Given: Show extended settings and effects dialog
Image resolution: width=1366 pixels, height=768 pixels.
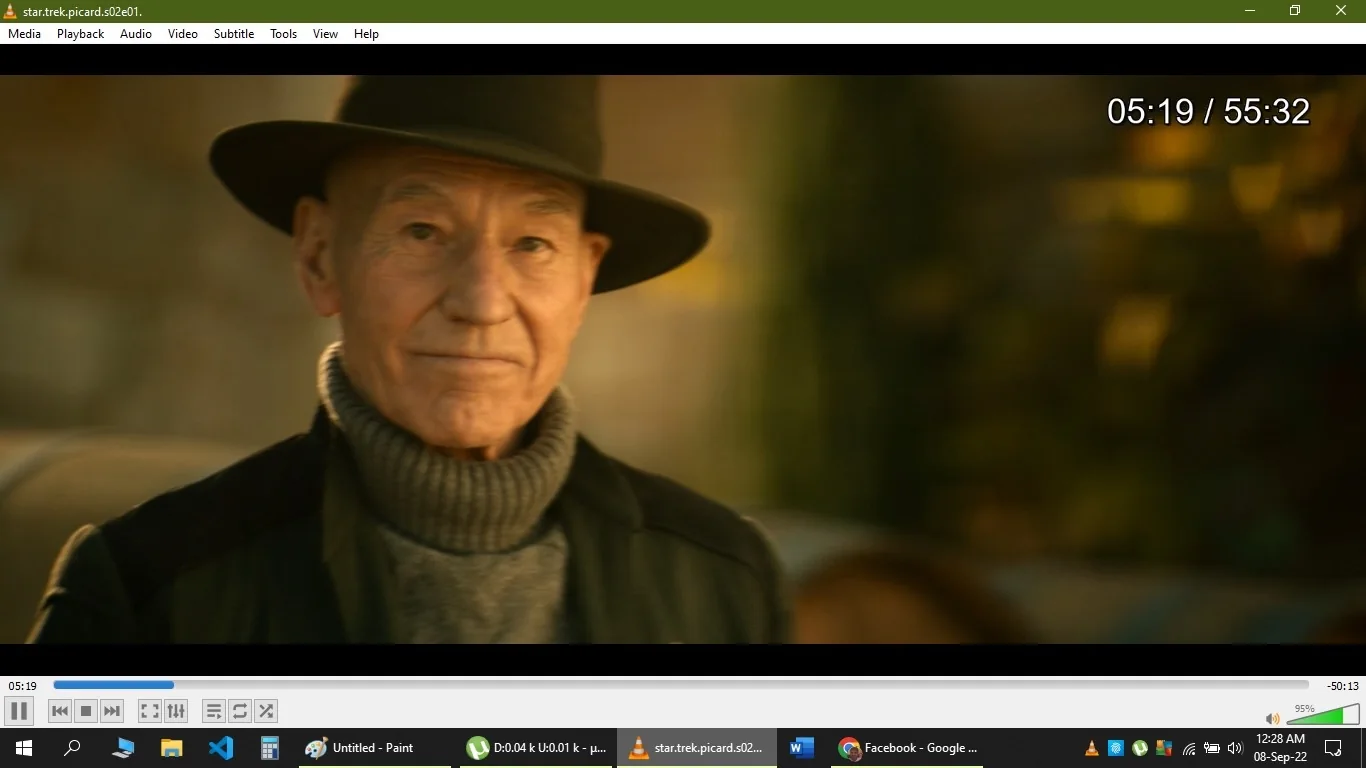Looking at the screenshot, I should pyautogui.click(x=176, y=711).
